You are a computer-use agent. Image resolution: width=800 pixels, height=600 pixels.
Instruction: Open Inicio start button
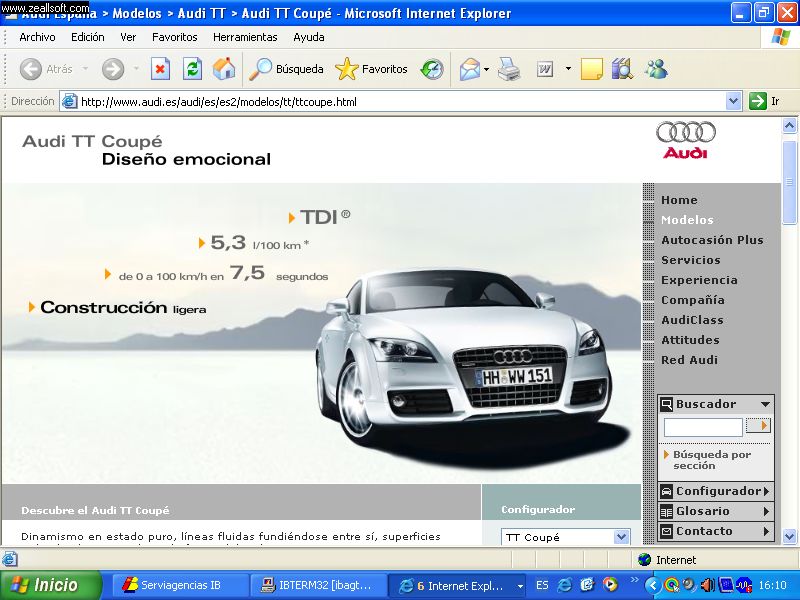click(x=51, y=585)
